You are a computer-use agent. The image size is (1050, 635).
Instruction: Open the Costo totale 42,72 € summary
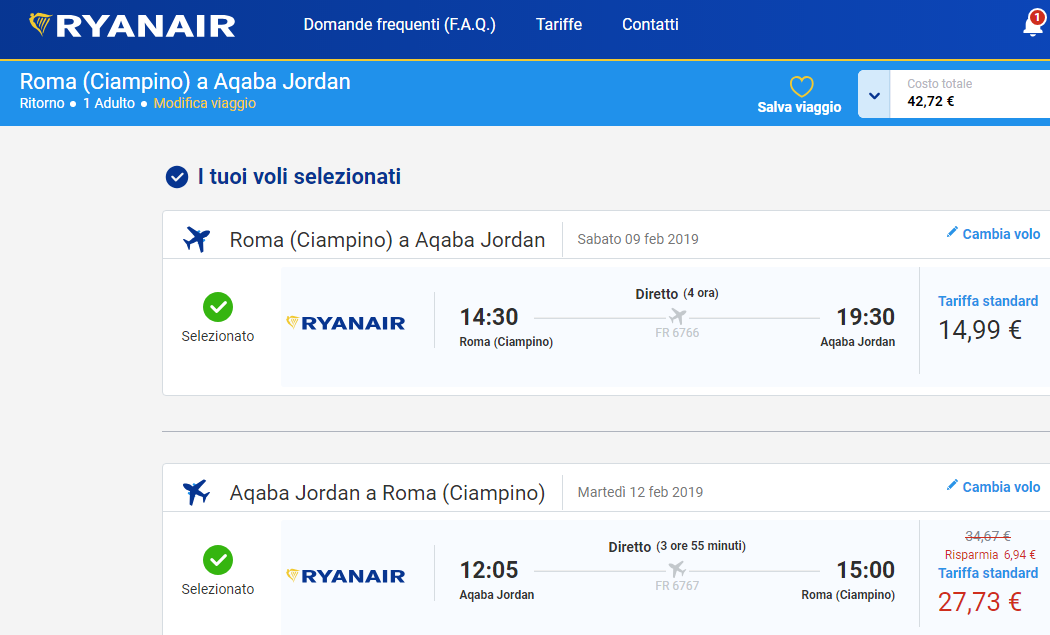[x=970, y=94]
